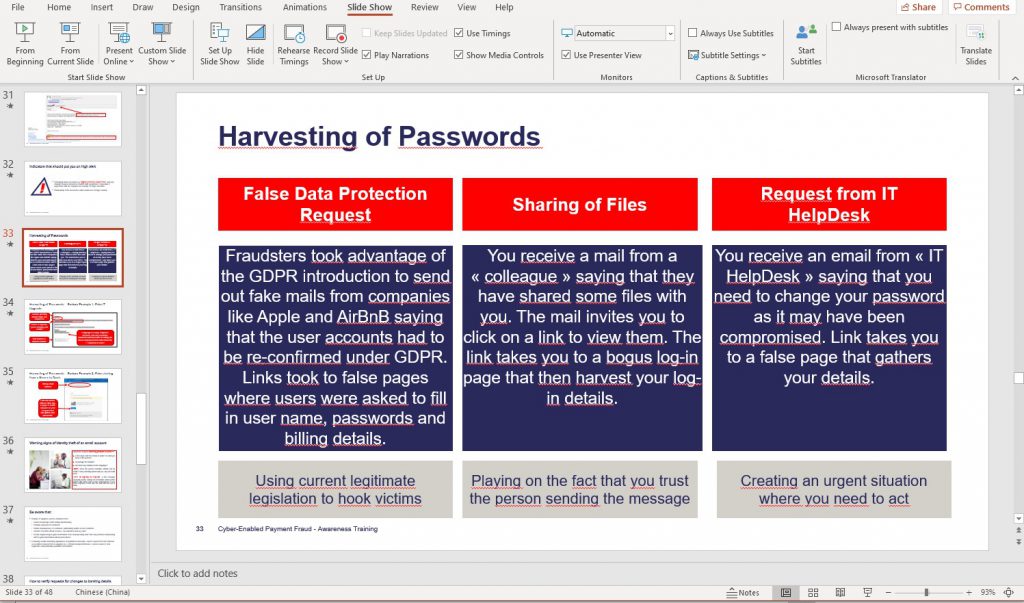
Task: Click Start Subtitles icon
Action: click(806, 44)
